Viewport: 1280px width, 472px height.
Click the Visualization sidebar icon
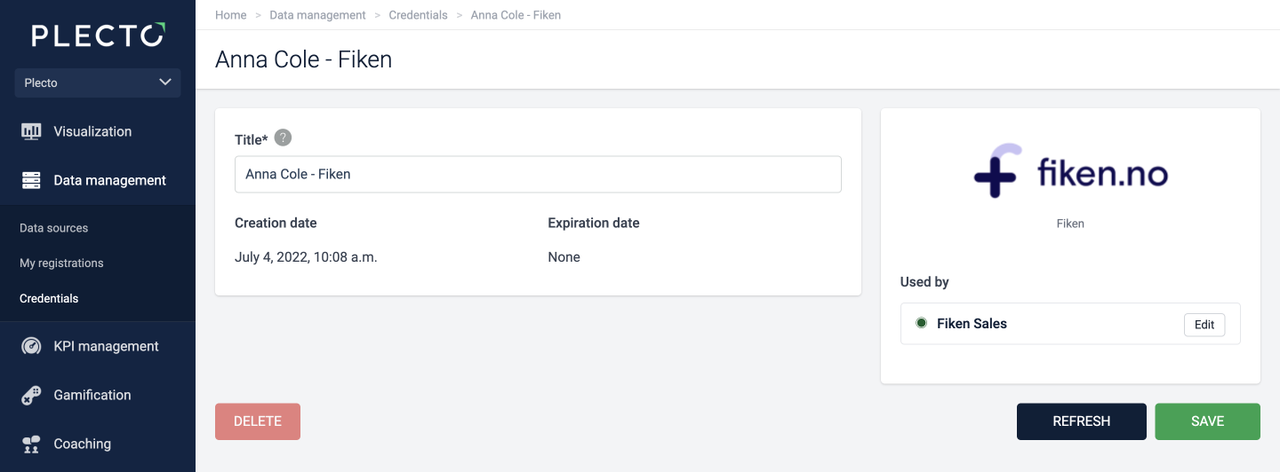pyautogui.click(x=31, y=132)
